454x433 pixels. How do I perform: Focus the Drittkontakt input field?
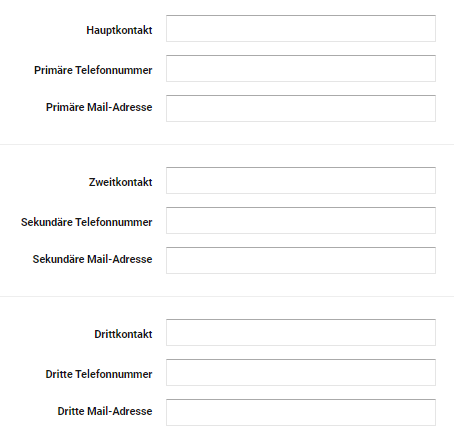(301, 333)
